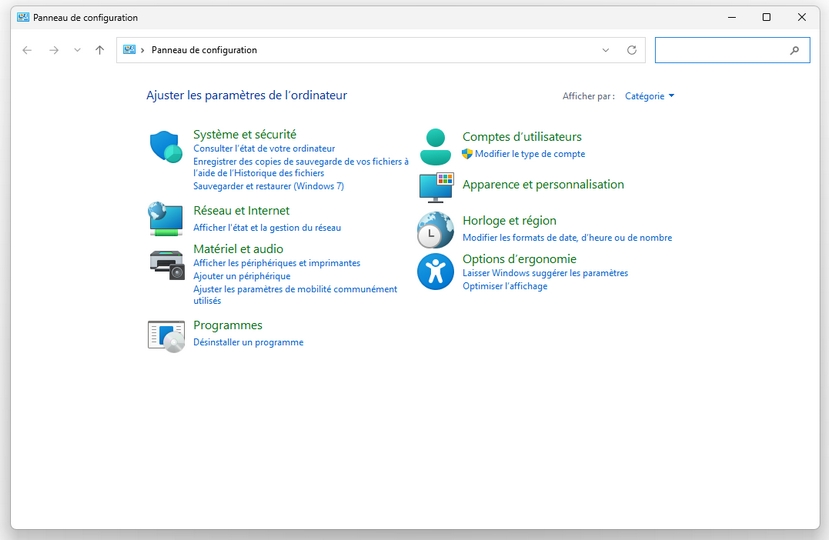Refresh the Panneau de configuration view
The height and width of the screenshot is (540, 829).
pyautogui.click(x=631, y=50)
